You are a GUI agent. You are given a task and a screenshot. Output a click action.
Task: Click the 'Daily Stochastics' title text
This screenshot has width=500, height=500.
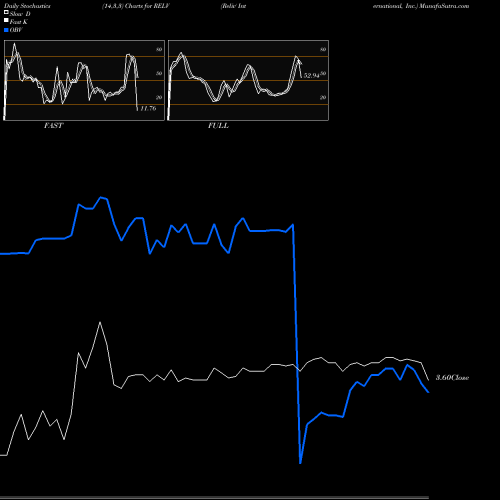27,6
